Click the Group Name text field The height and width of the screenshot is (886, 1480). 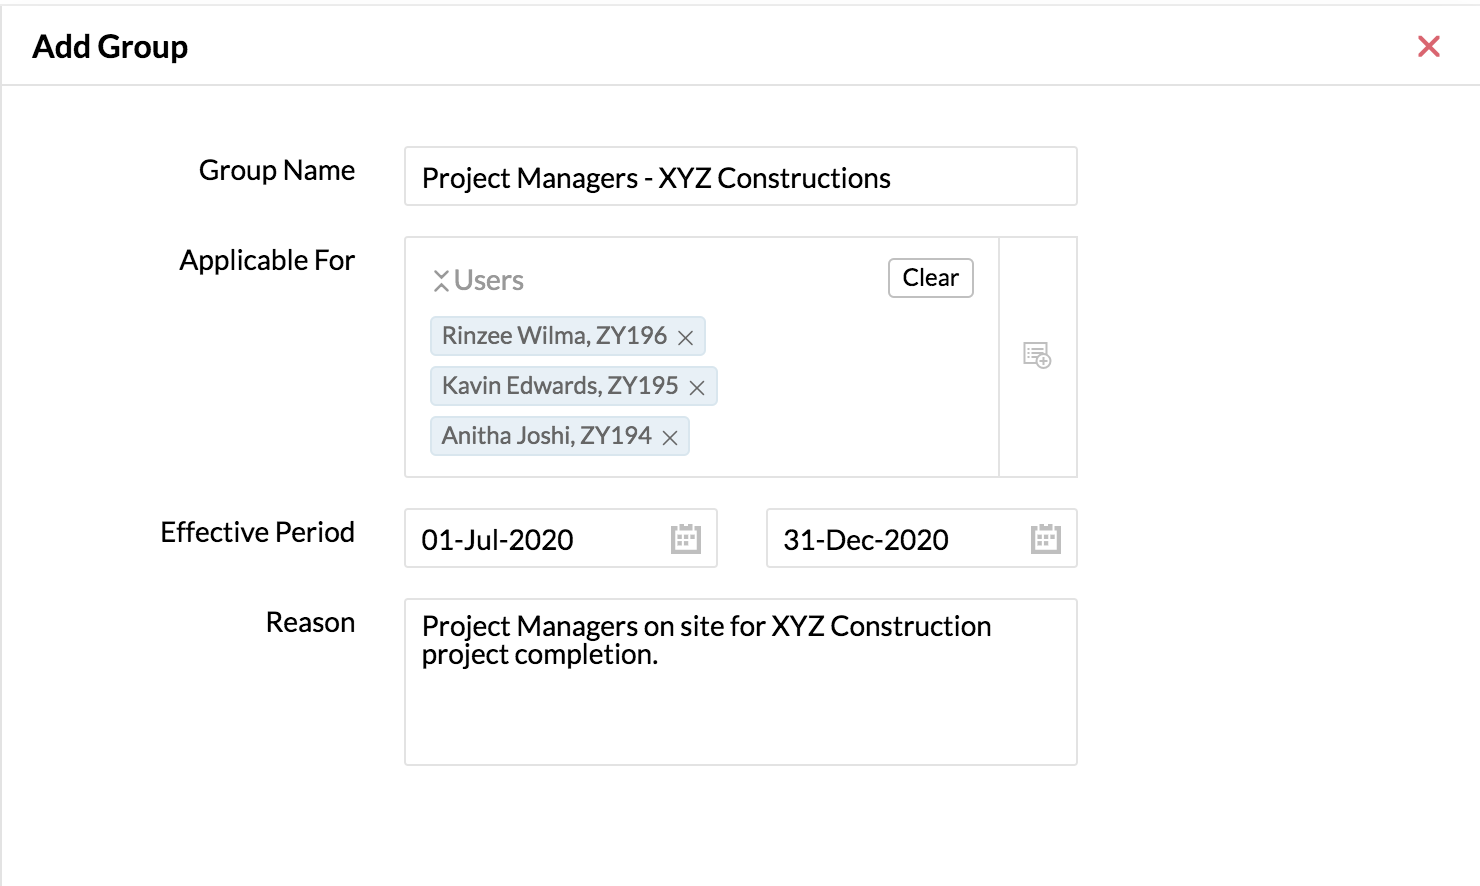[740, 177]
